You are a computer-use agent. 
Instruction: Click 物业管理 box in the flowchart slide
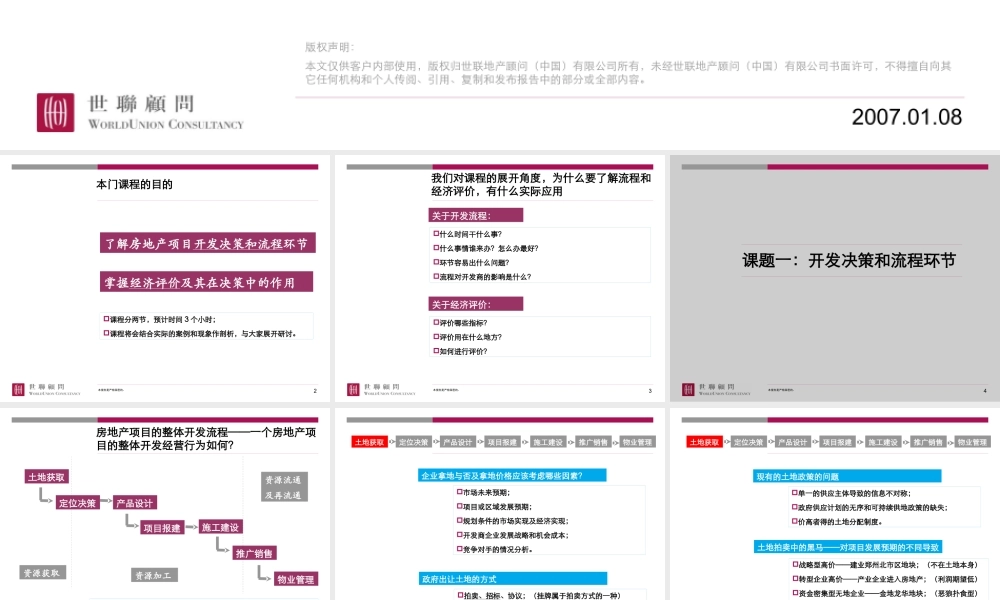point(296,580)
